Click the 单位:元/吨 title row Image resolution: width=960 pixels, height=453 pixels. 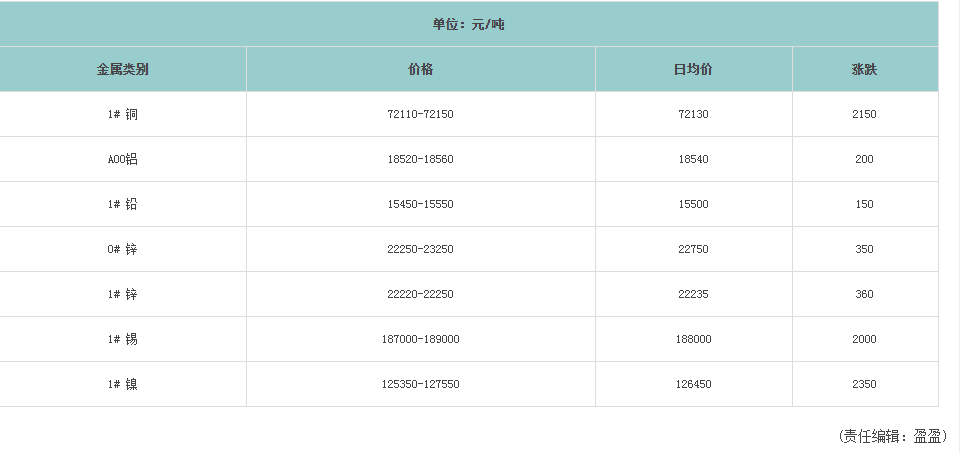pyautogui.click(x=469, y=24)
